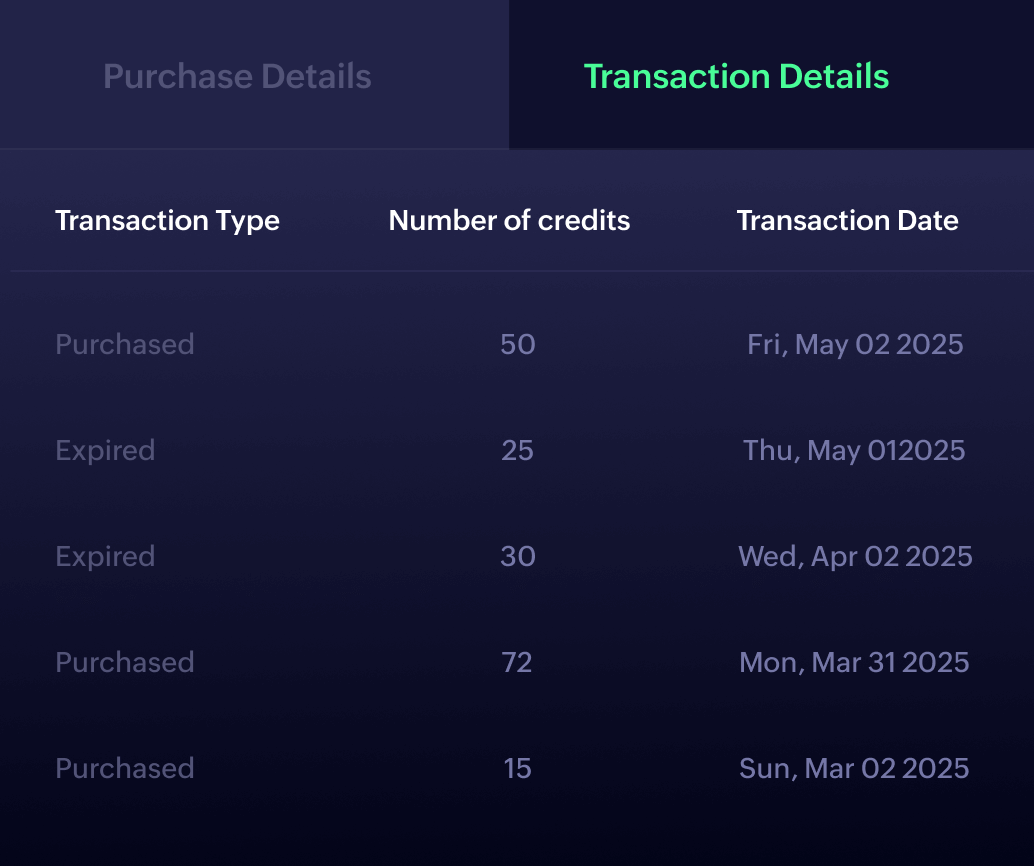Select the first Expired transaction entry
This screenshot has height=866, width=1034.
105,451
